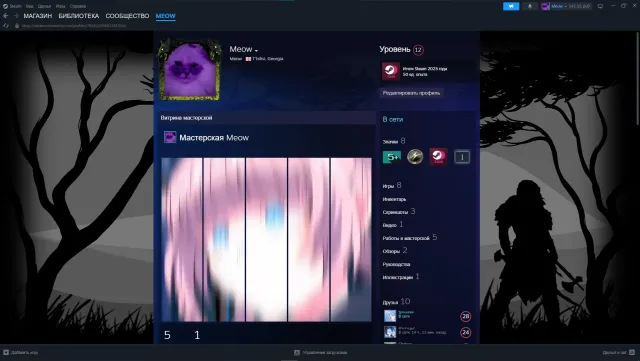The image size is (640, 361).
Task: Click the small workshop avatar beside Мастерская
Action: point(170,137)
